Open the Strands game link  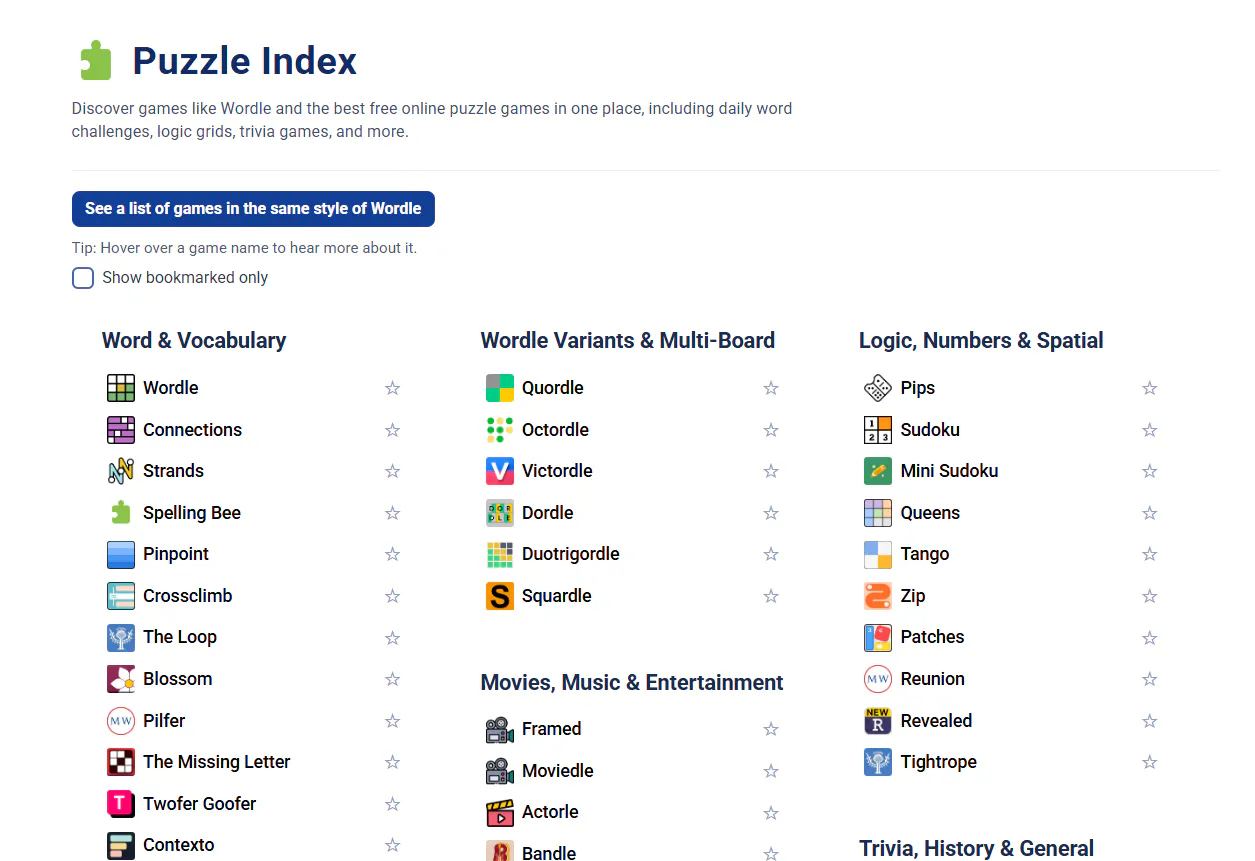point(173,471)
